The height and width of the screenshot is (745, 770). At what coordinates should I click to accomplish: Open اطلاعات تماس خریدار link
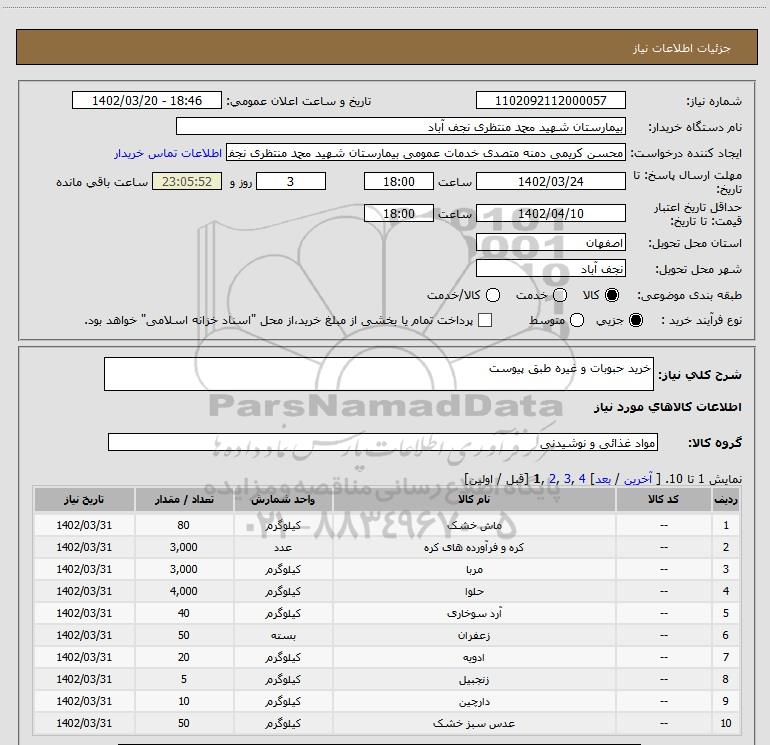[x=168, y=153]
